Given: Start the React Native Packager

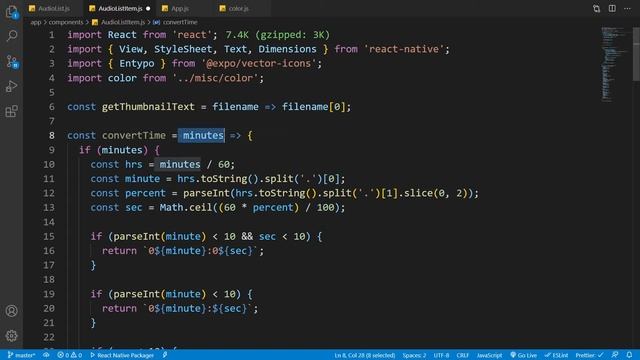Looking at the screenshot, I should click(x=122, y=355).
